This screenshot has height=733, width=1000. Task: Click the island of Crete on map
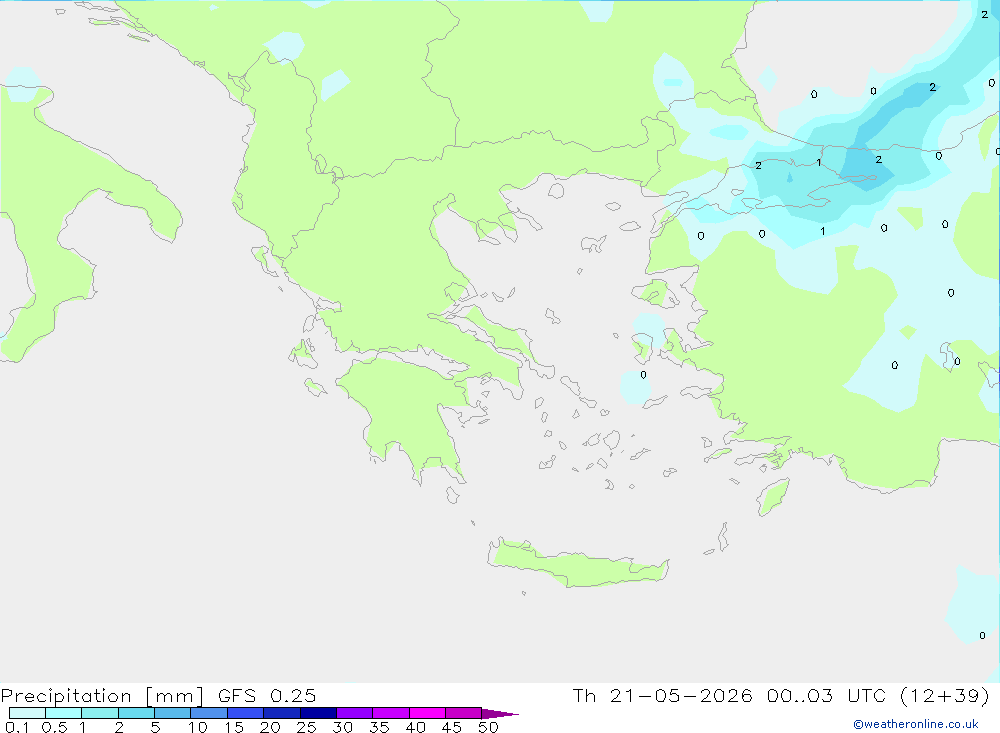(x=577, y=565)
